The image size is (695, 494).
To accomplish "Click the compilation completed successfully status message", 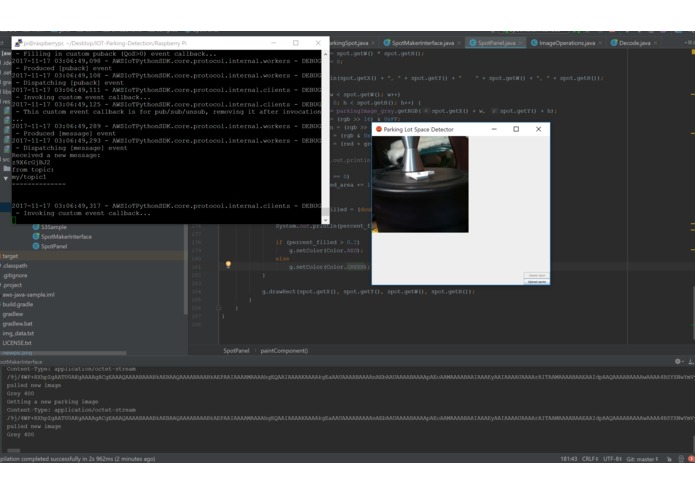I will coord(78,459).
